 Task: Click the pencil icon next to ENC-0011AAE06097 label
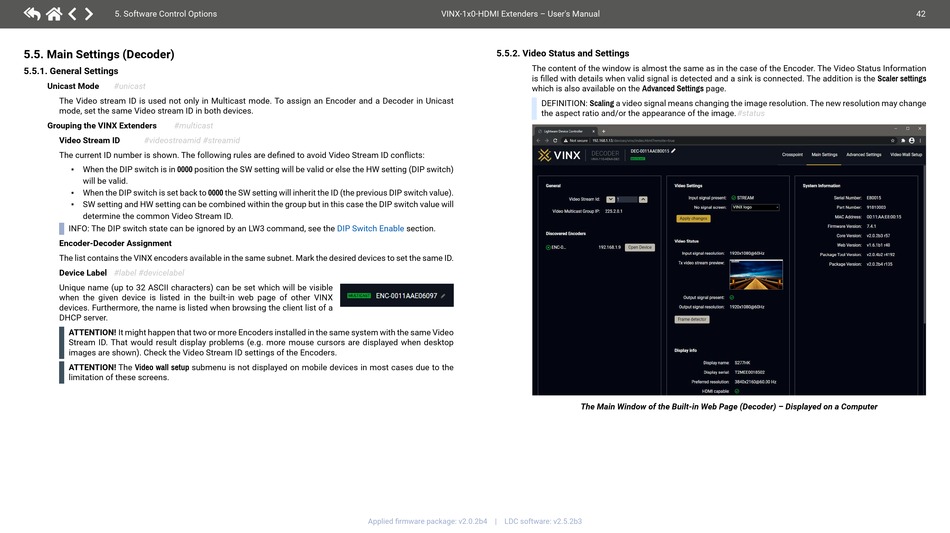(x=443, y=296)
